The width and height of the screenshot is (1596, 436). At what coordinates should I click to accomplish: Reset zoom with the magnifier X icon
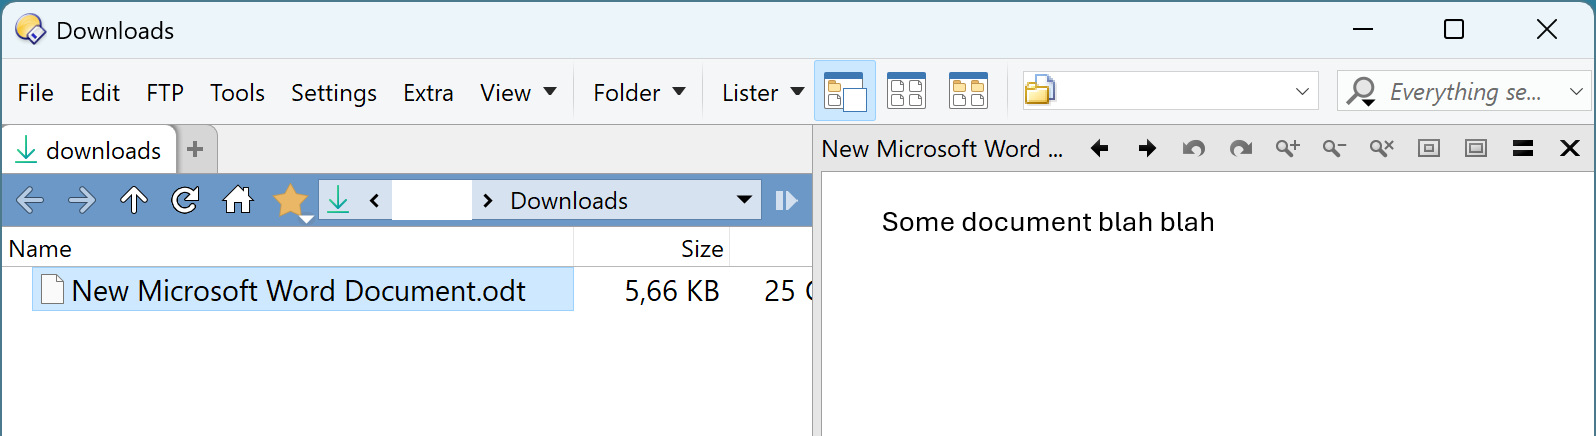[x=1381, y=149]
